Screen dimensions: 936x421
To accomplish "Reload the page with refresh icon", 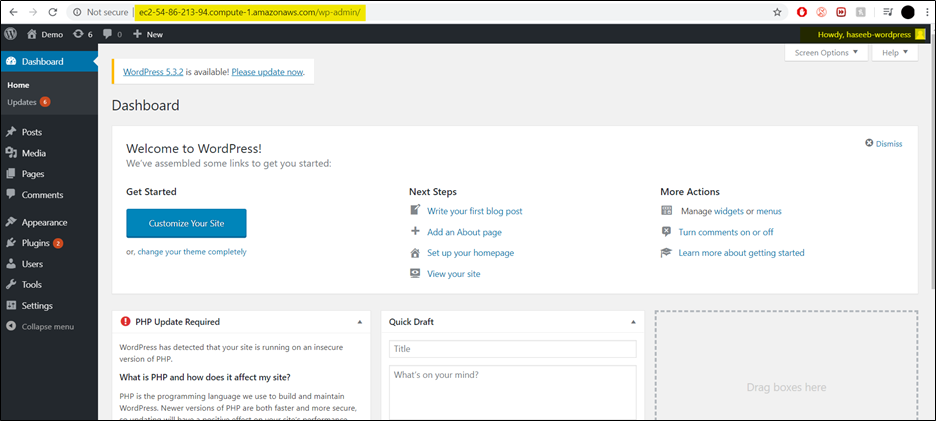I will tap(53, 12).
